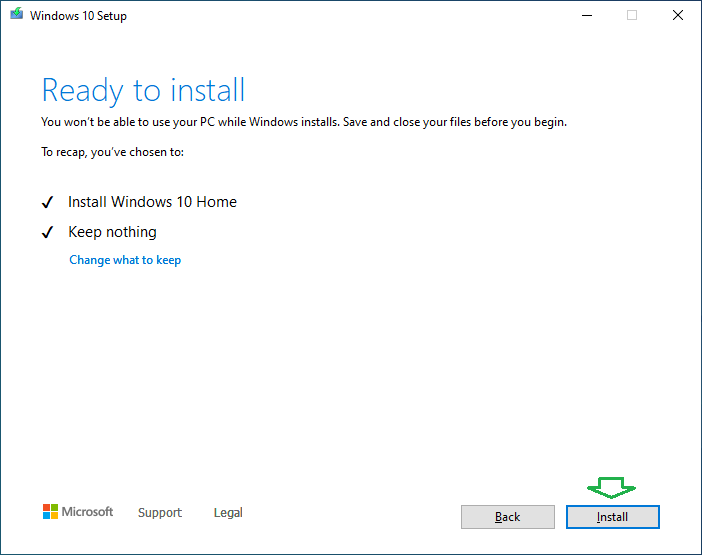Select the Keep nothing text
This screenshot has height=555, width=702.
coord(112,232)
